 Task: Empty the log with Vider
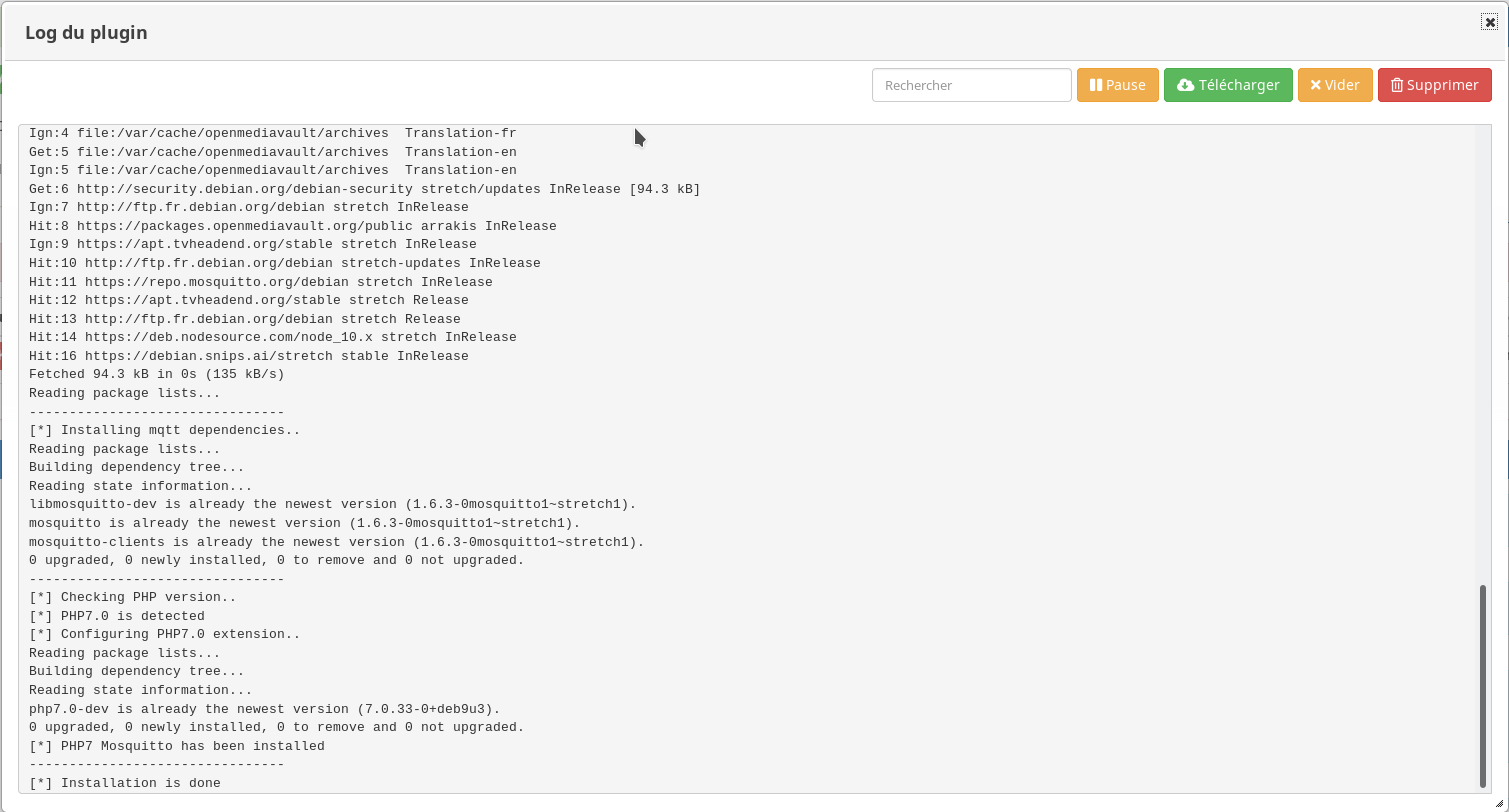pyautogui.click(x=1335, y=85)
